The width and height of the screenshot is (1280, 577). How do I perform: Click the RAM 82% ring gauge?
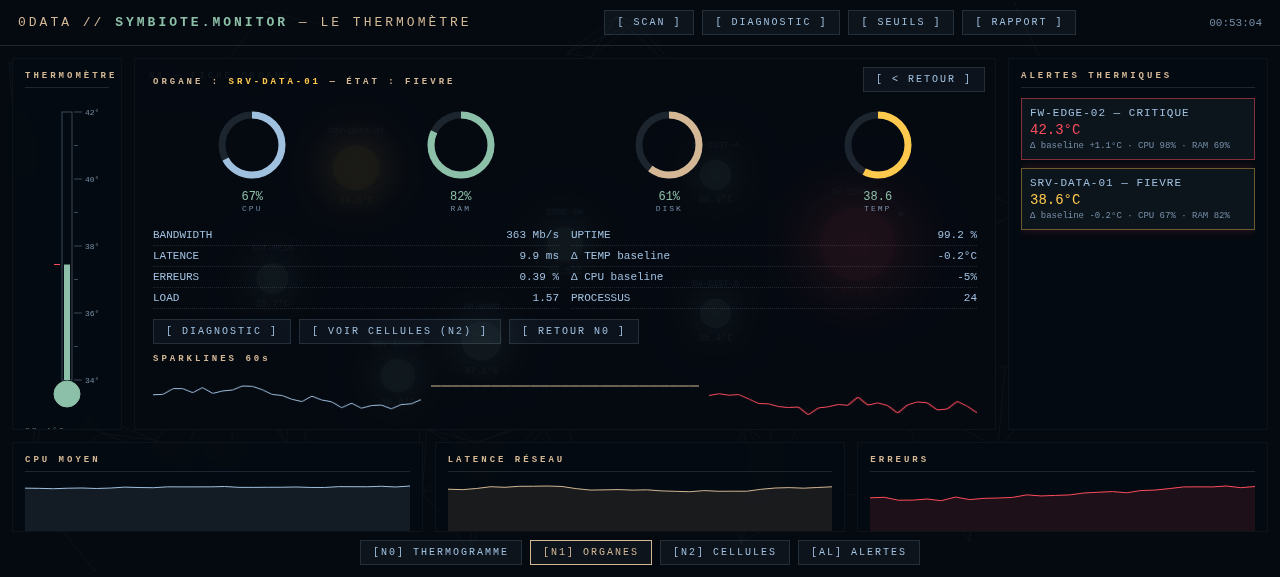pyautogui.click(x=461, y=145)
